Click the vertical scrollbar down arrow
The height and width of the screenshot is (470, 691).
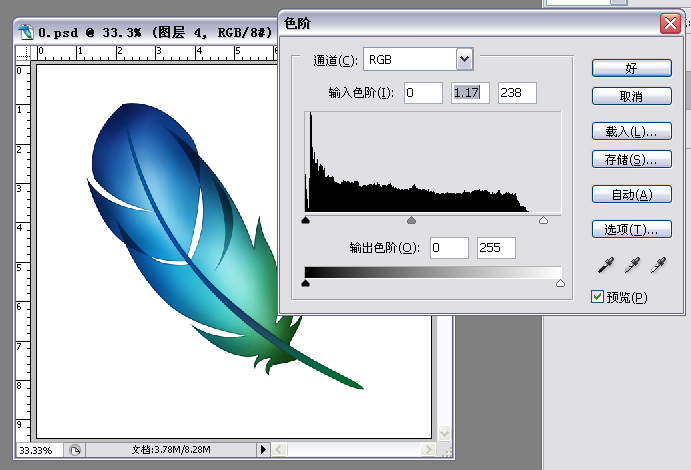pyautogui.click(x=444, y=433)
